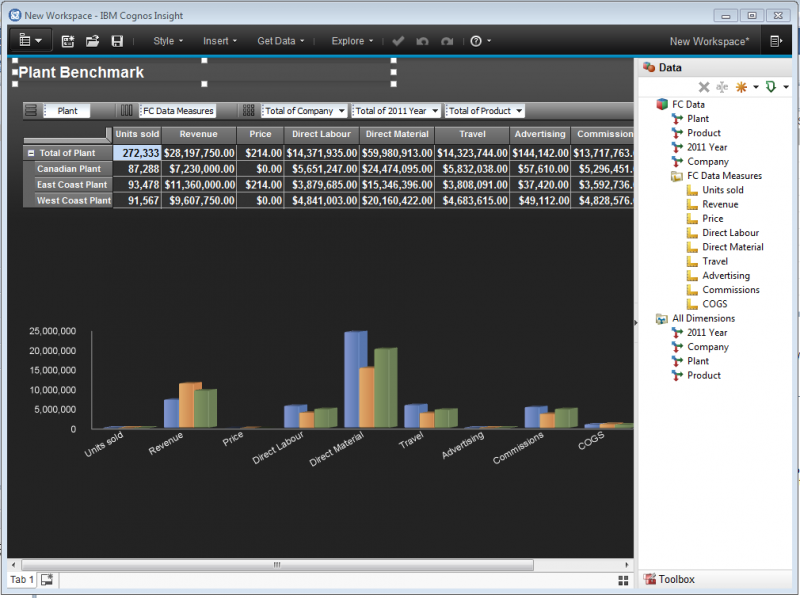This screenshot has height=598, width=800.
Task: Select Tab 1 at the bottom
Action: click(20, 579)
